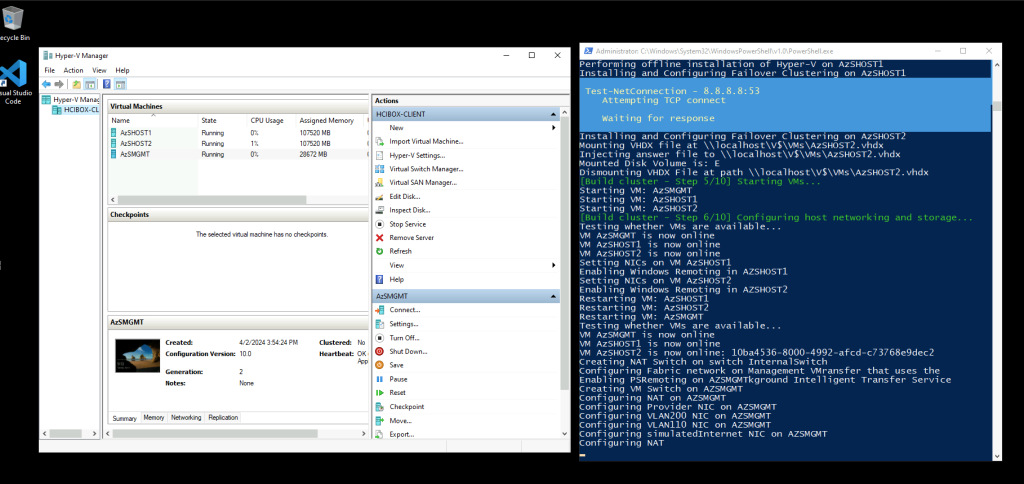Open Recycle Bin desktop icon

[14, 24]
